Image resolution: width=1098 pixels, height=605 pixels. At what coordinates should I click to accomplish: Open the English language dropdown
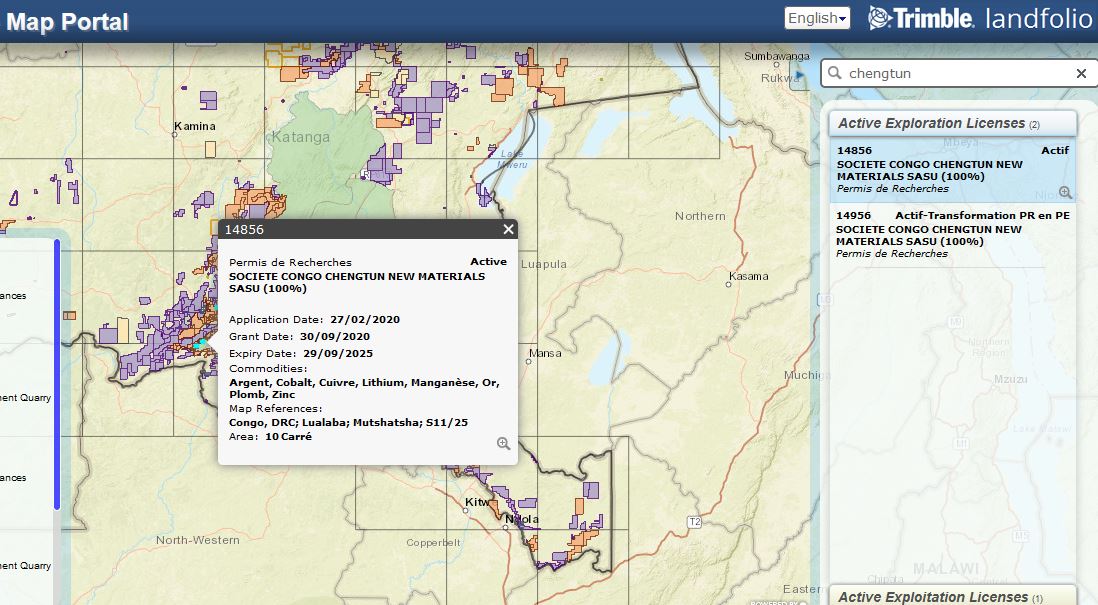pos(817,18)
